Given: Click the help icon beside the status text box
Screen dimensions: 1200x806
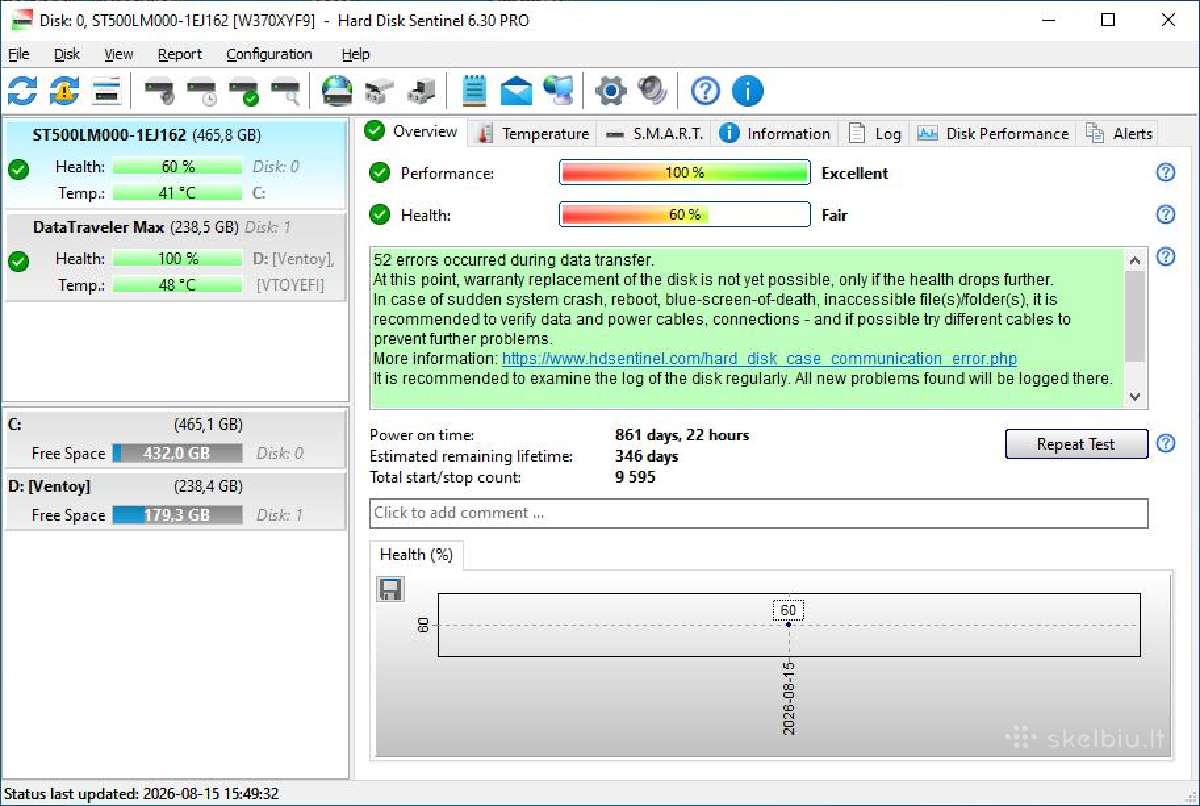Looking at the screenshot, I should (x=1165, y=258).
